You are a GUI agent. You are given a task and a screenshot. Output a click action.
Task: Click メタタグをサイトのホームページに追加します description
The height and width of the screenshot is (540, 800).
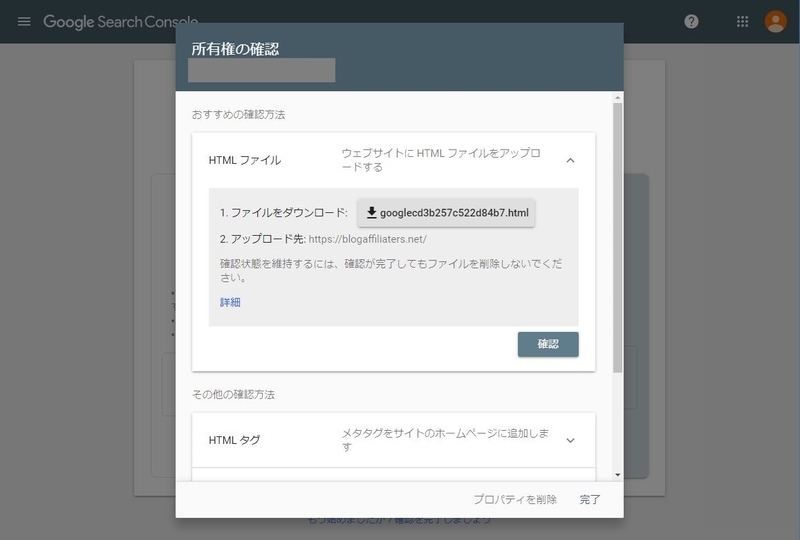coord(445,440)
